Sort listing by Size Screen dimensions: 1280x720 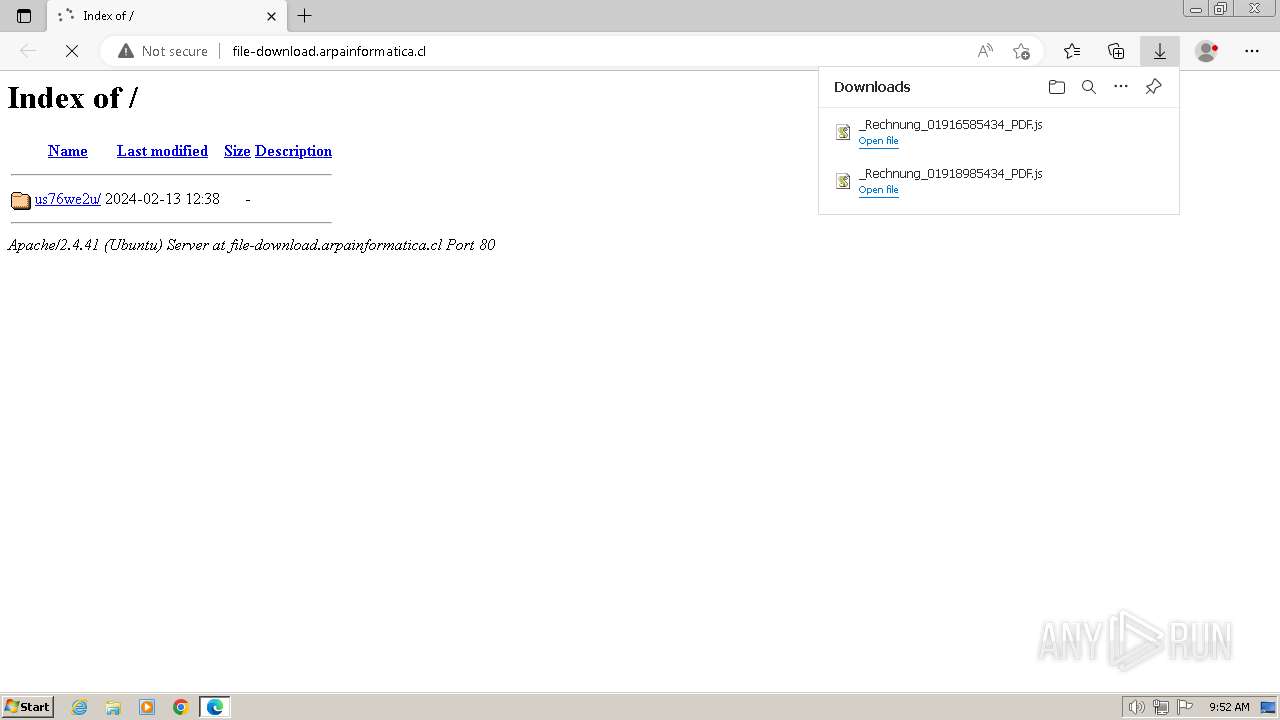pyautogui.click(x=237, y=151)
